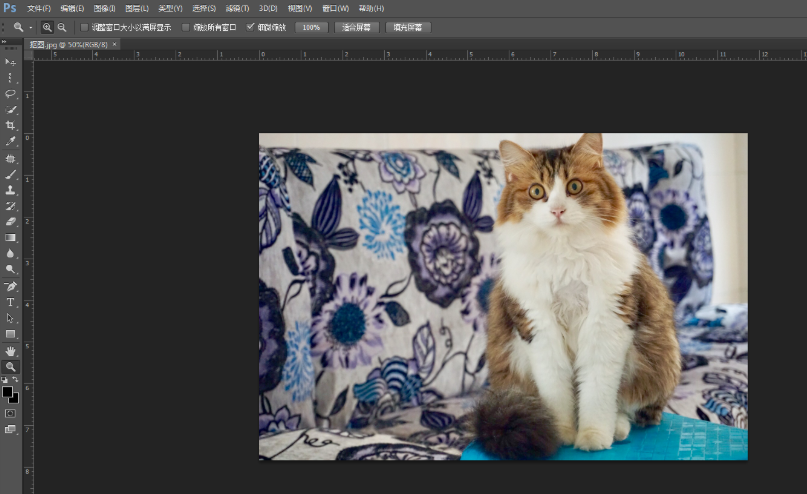Click the 适合屏幕 fit screen button

click(x=356, y=27)
